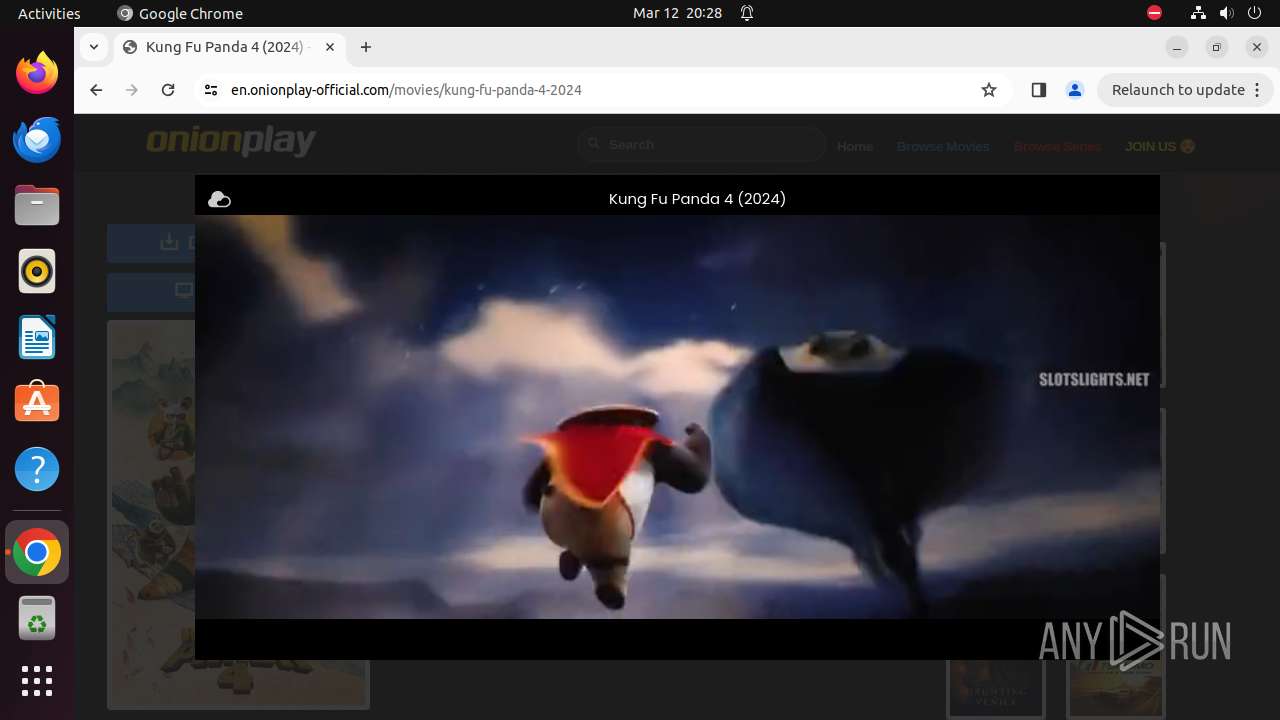This screenshot has width=1280, height=720.
Task: Open Rhythmbox music player in dock
Action: click(x=37, y=271)
